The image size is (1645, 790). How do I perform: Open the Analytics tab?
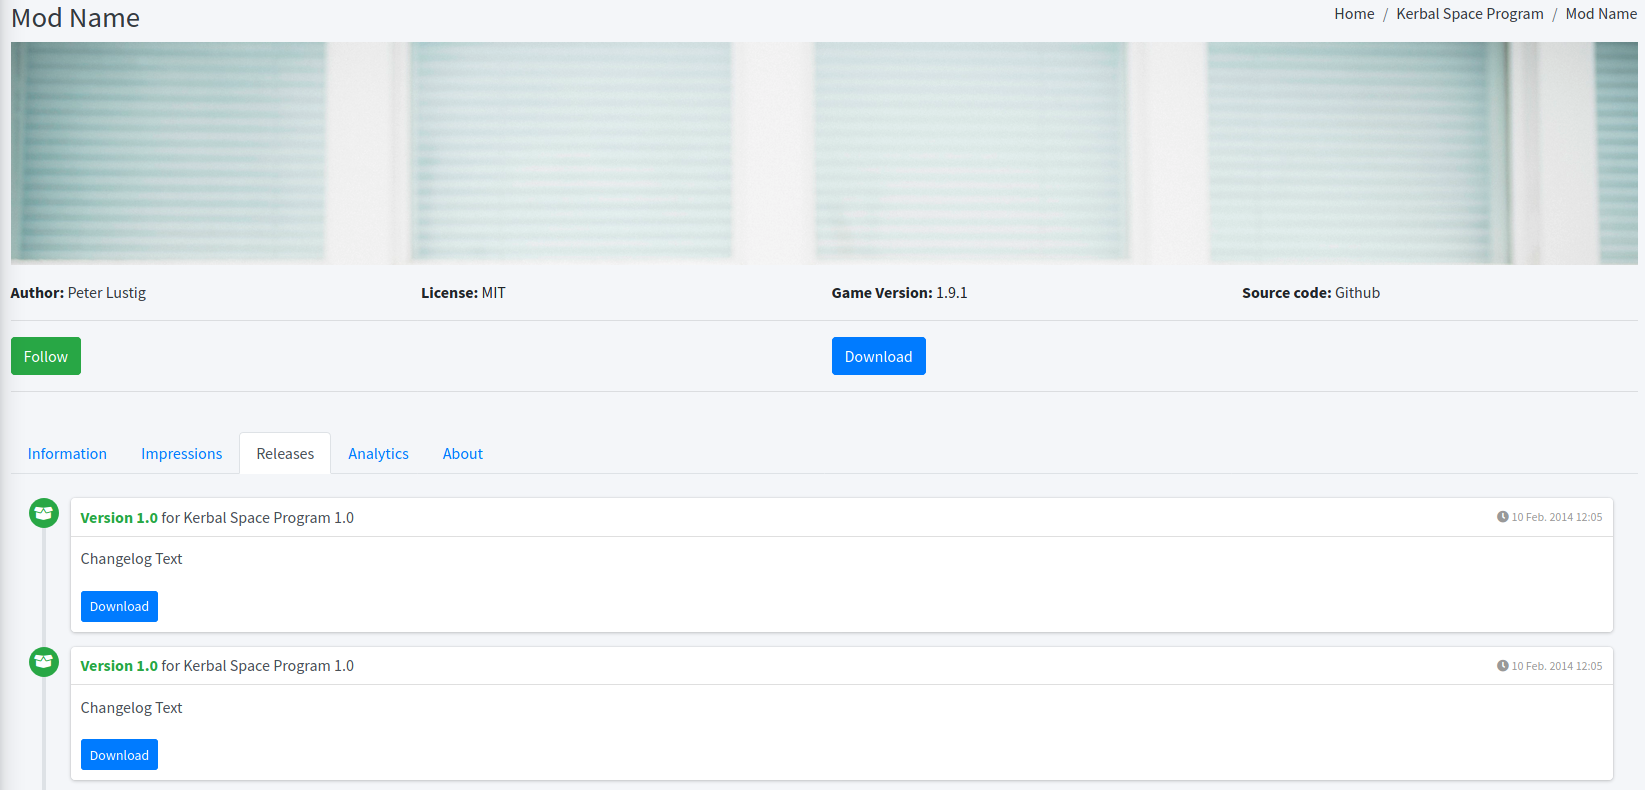tap(378, 454)
